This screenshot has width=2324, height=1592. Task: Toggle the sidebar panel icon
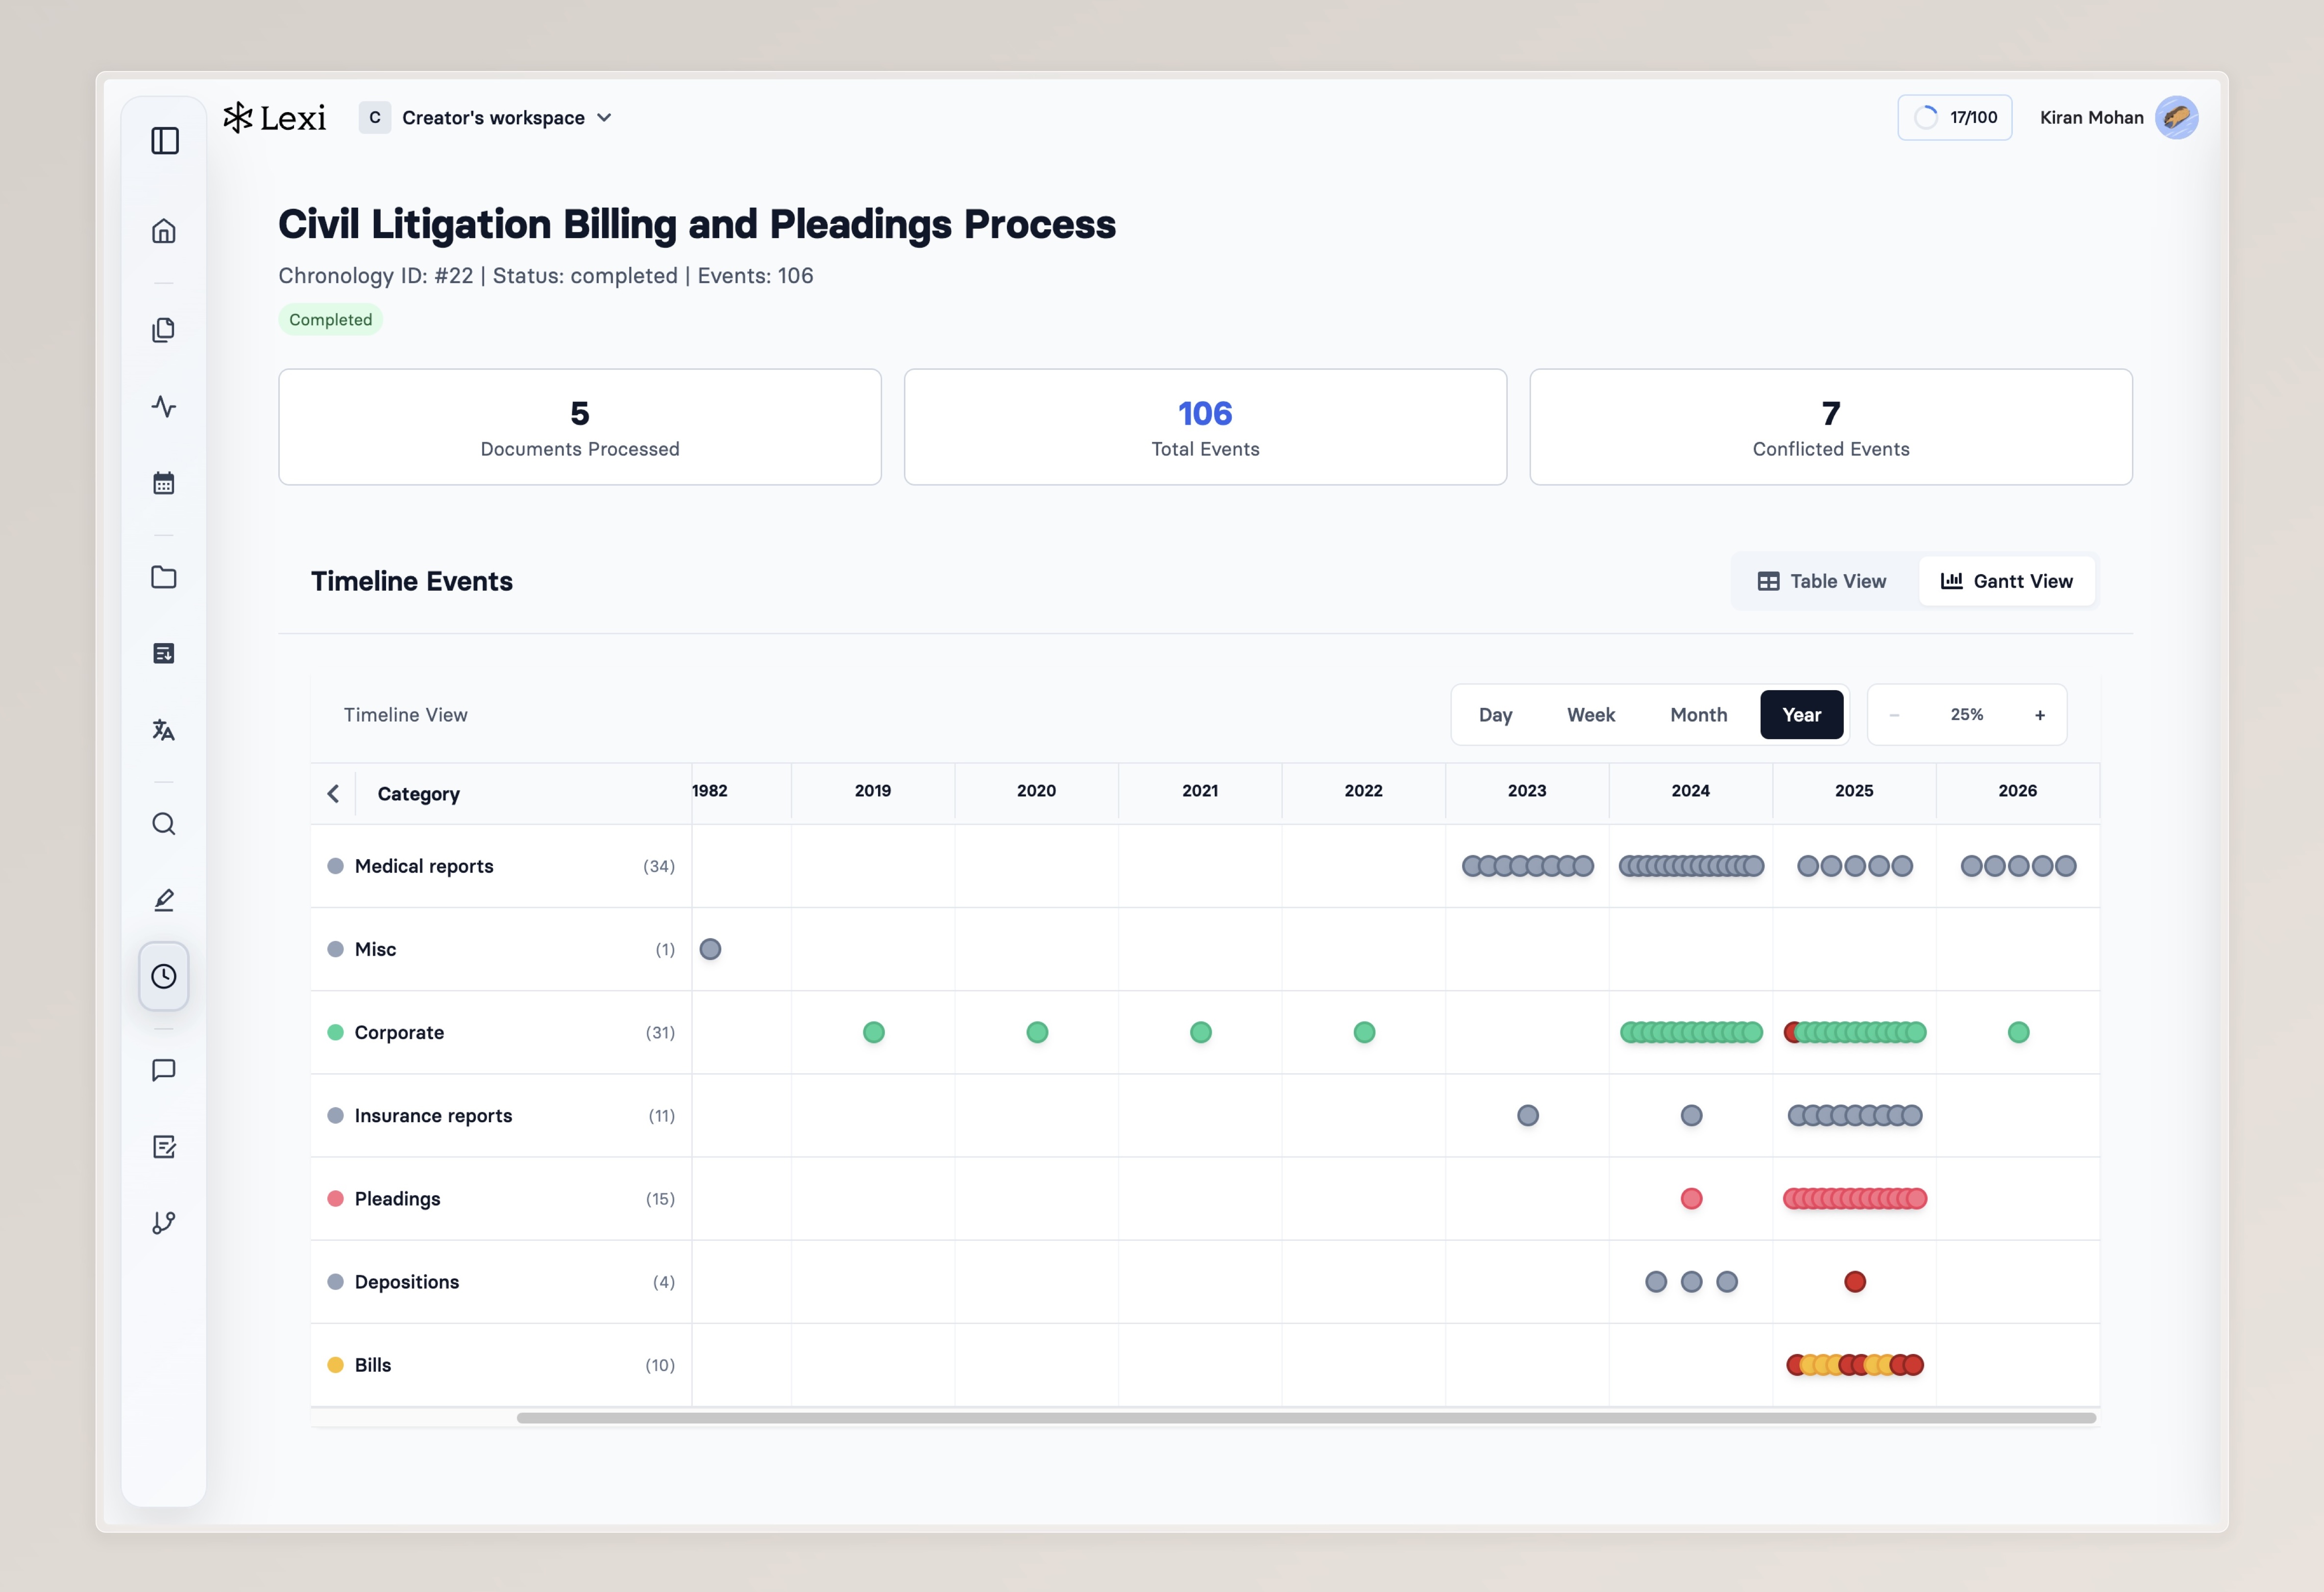point(165,141)
